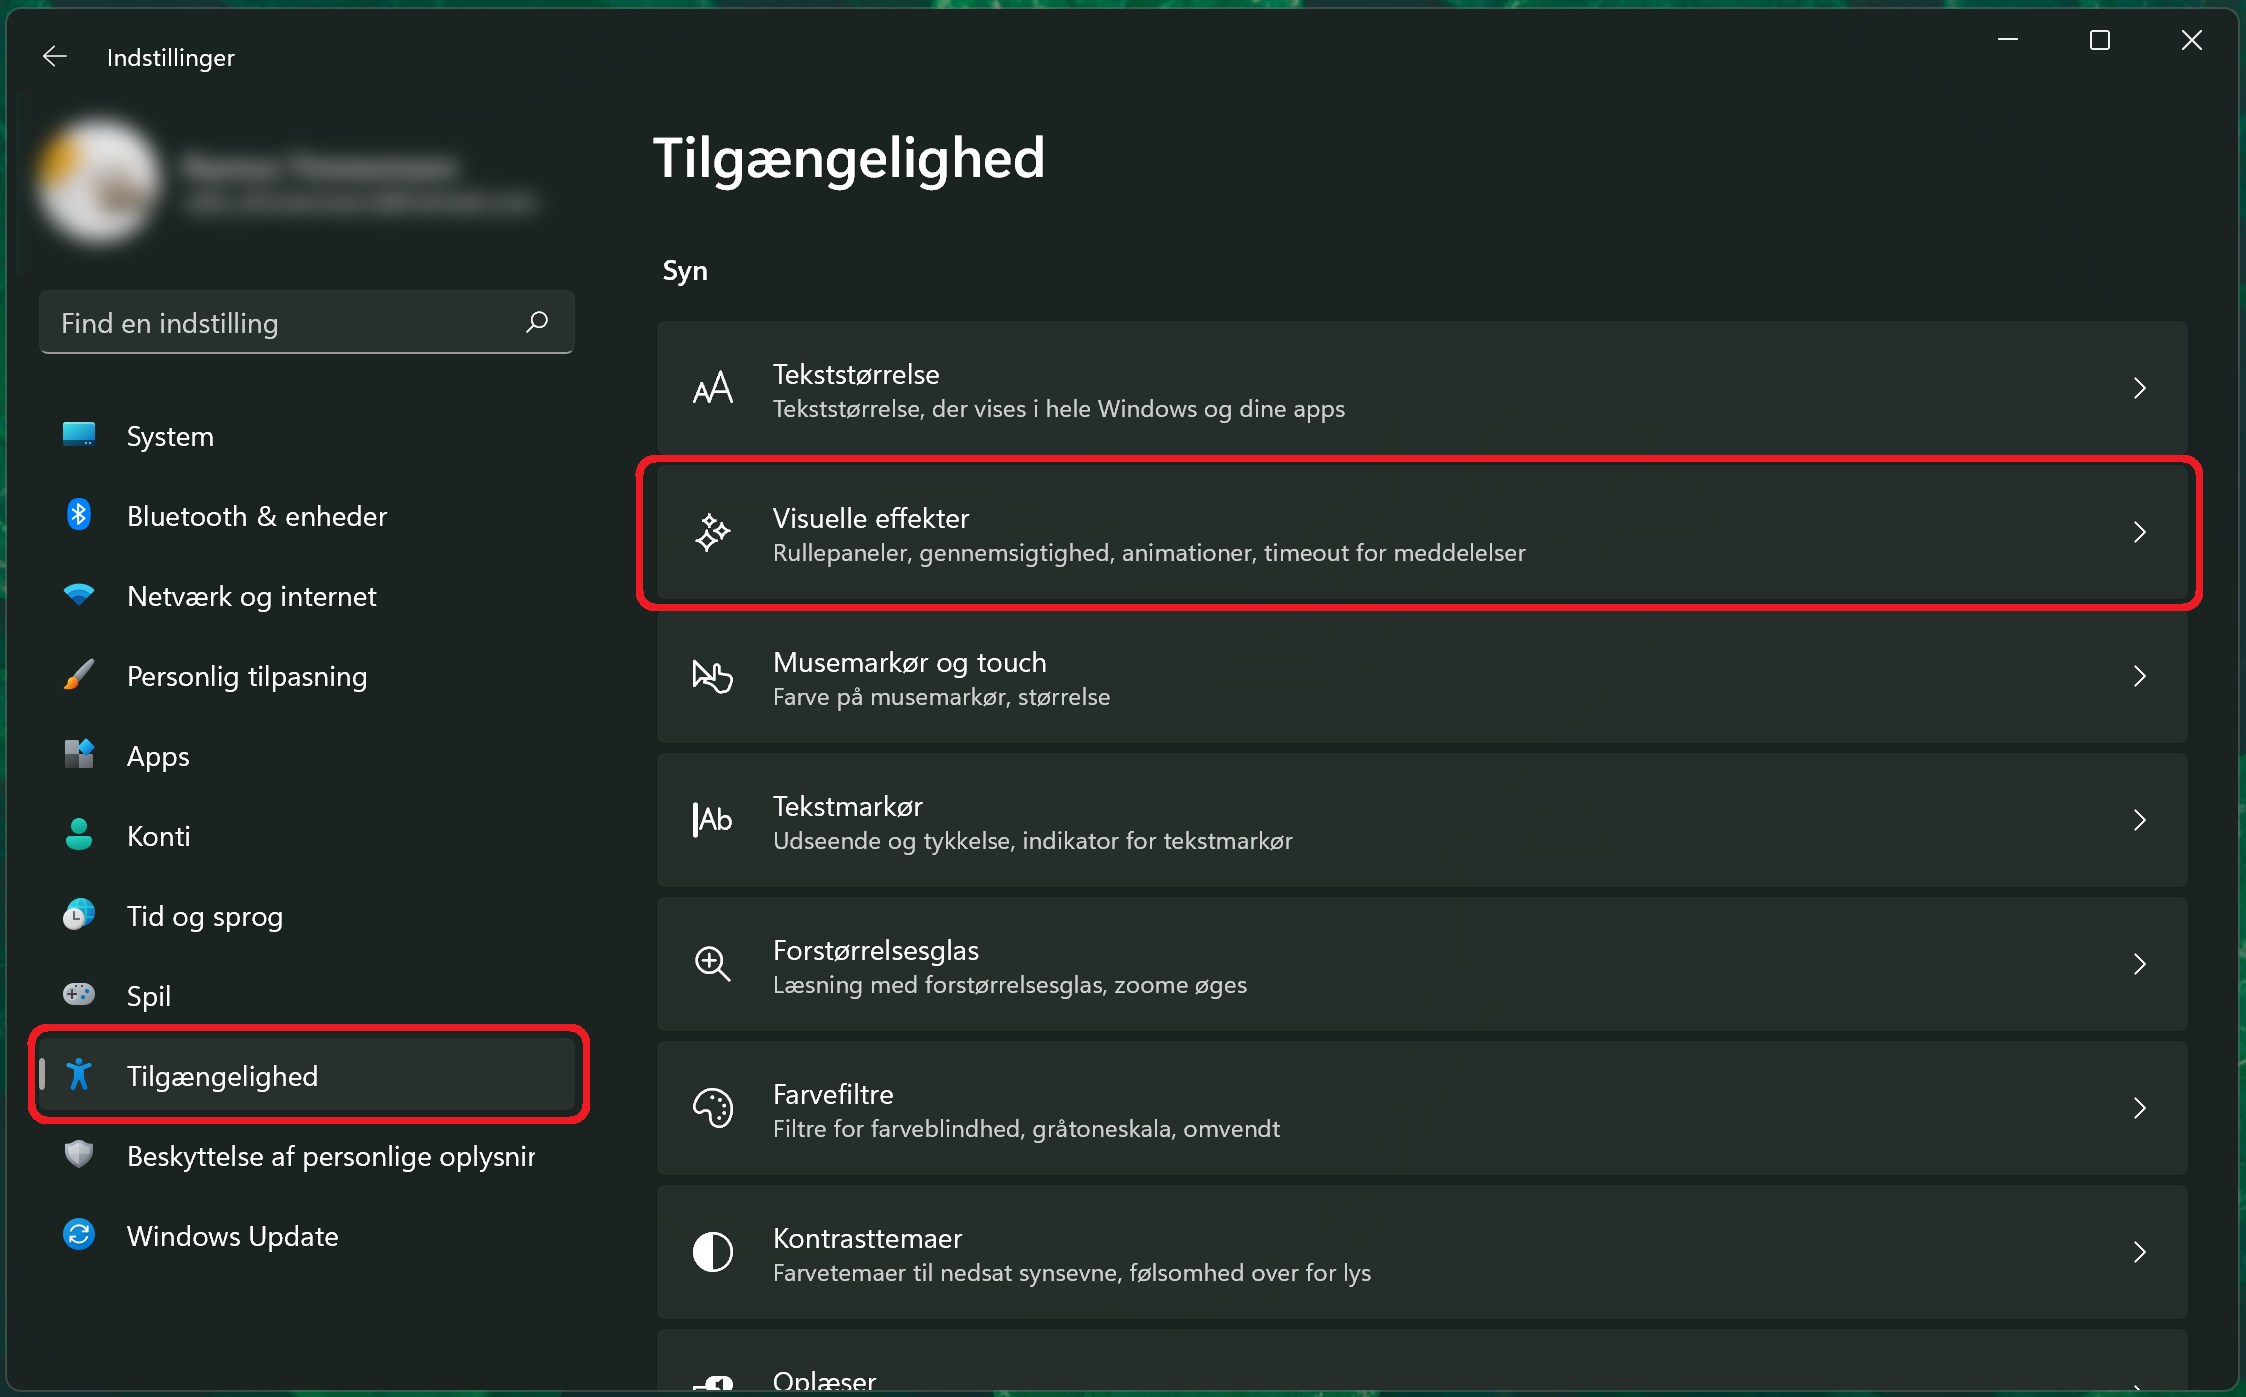Screen dimensions: 2246x1397
Task: Click the Tekstmarkør Ab icon
Action: (713, 820)
